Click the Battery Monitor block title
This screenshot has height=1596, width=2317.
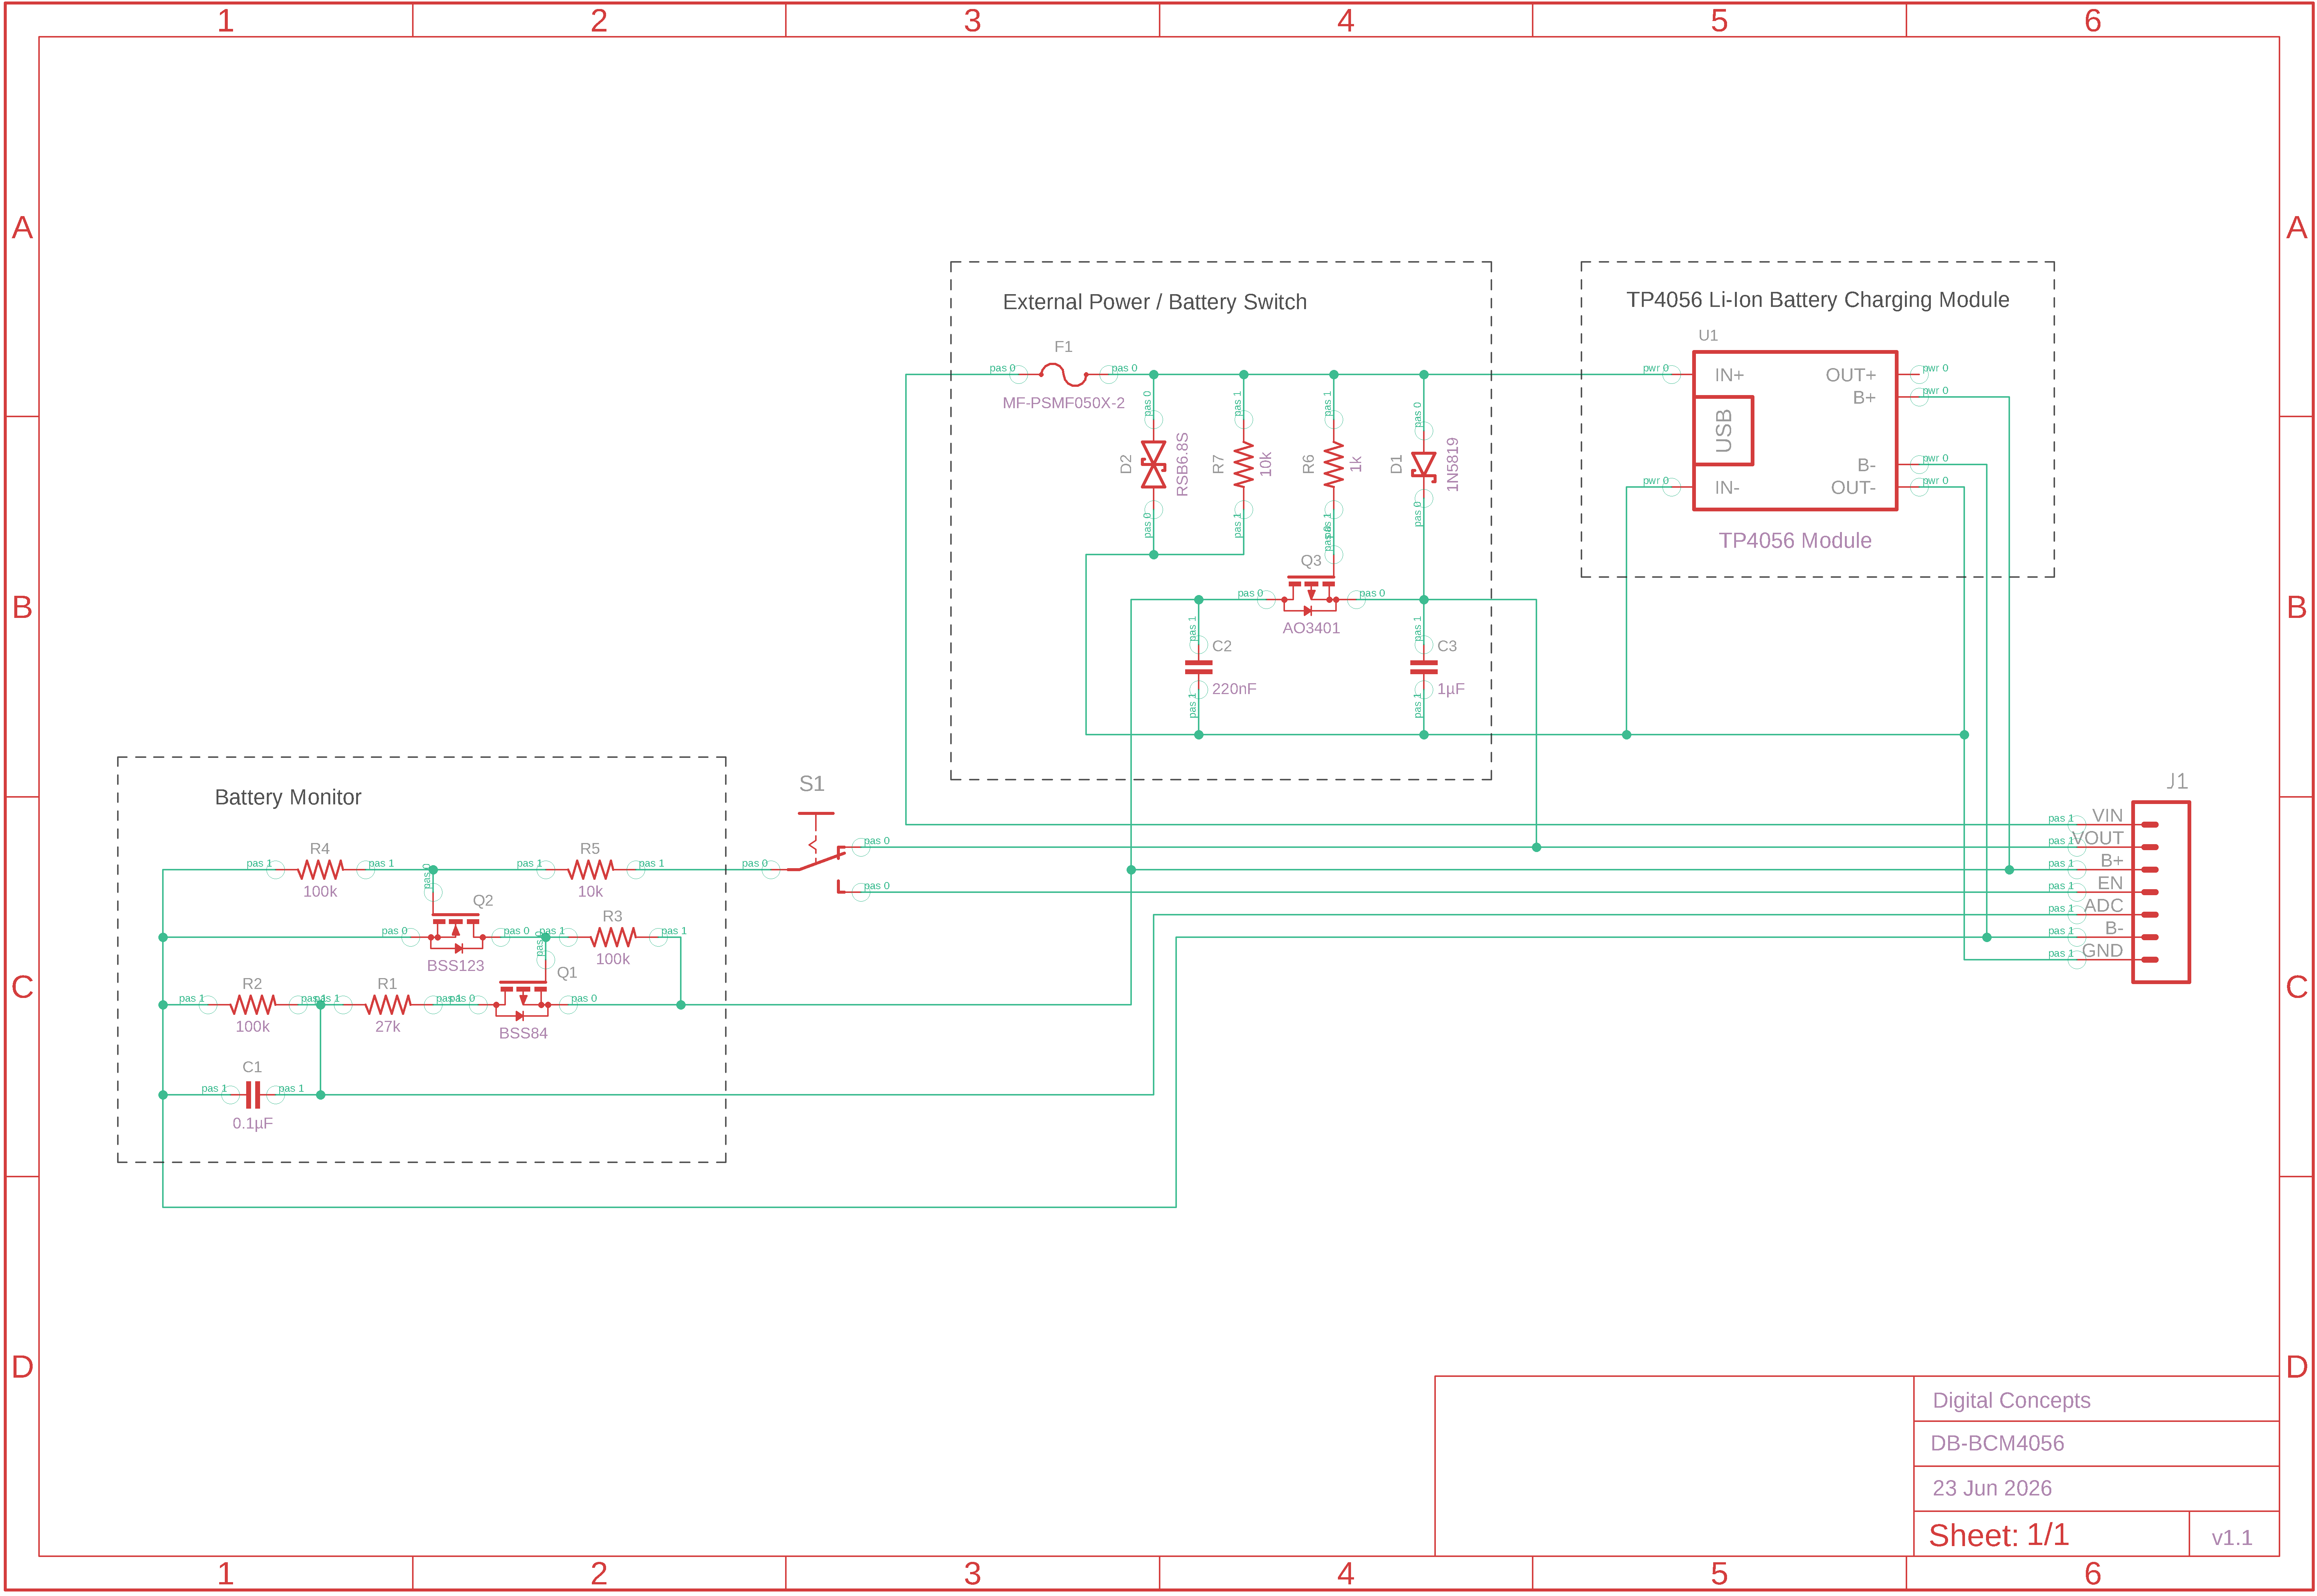pyautogui.click(x=288, y=797)
